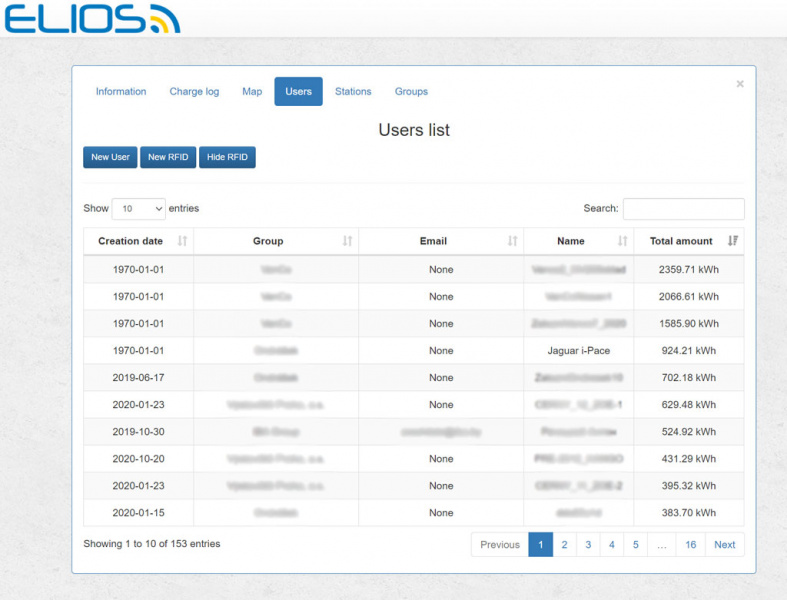
Task: Open the Groups tab
Action: [411, 91]
